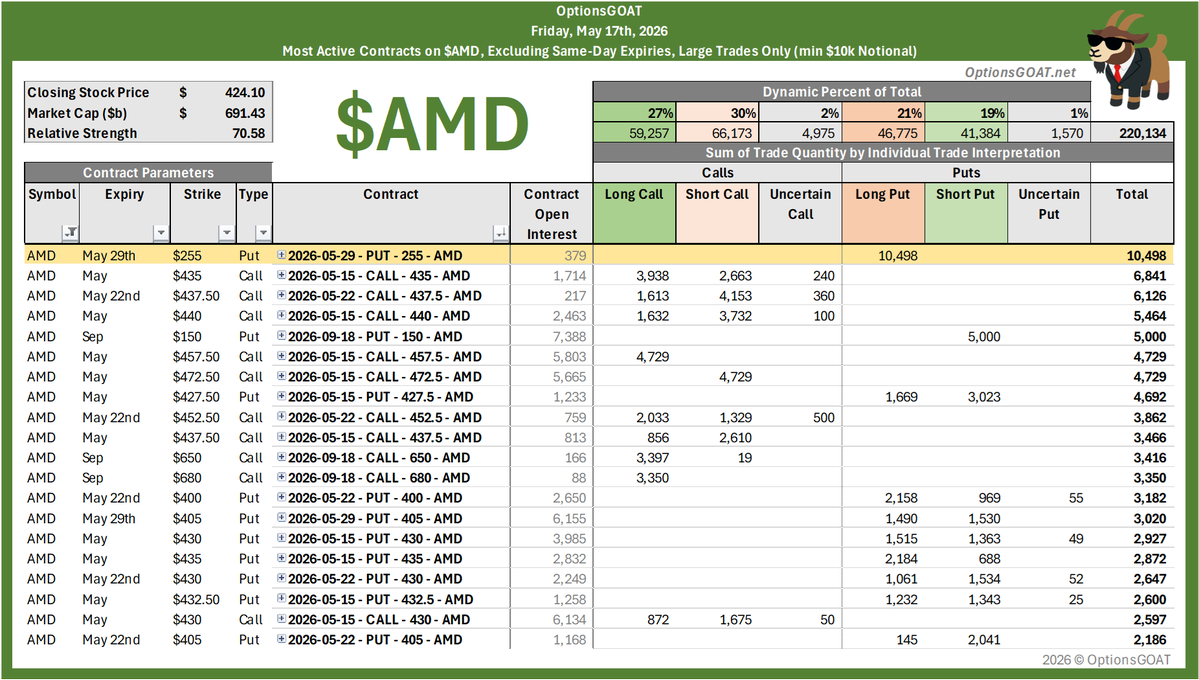Open the Expiry column filter dropdown
This screenshot has height=680, width=1199.
click(161, 233)
